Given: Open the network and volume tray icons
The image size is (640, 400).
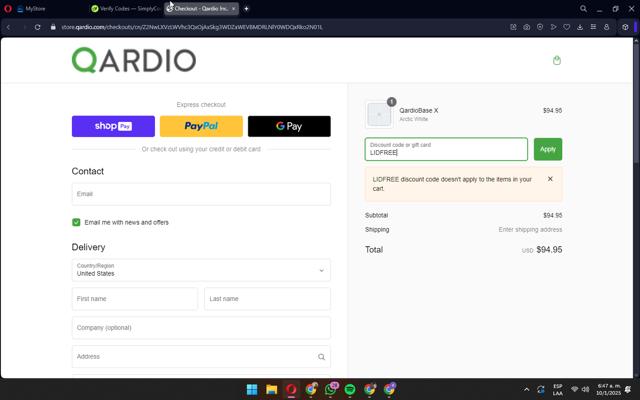Looking at the screenshot, I should (x=580, y=389).
